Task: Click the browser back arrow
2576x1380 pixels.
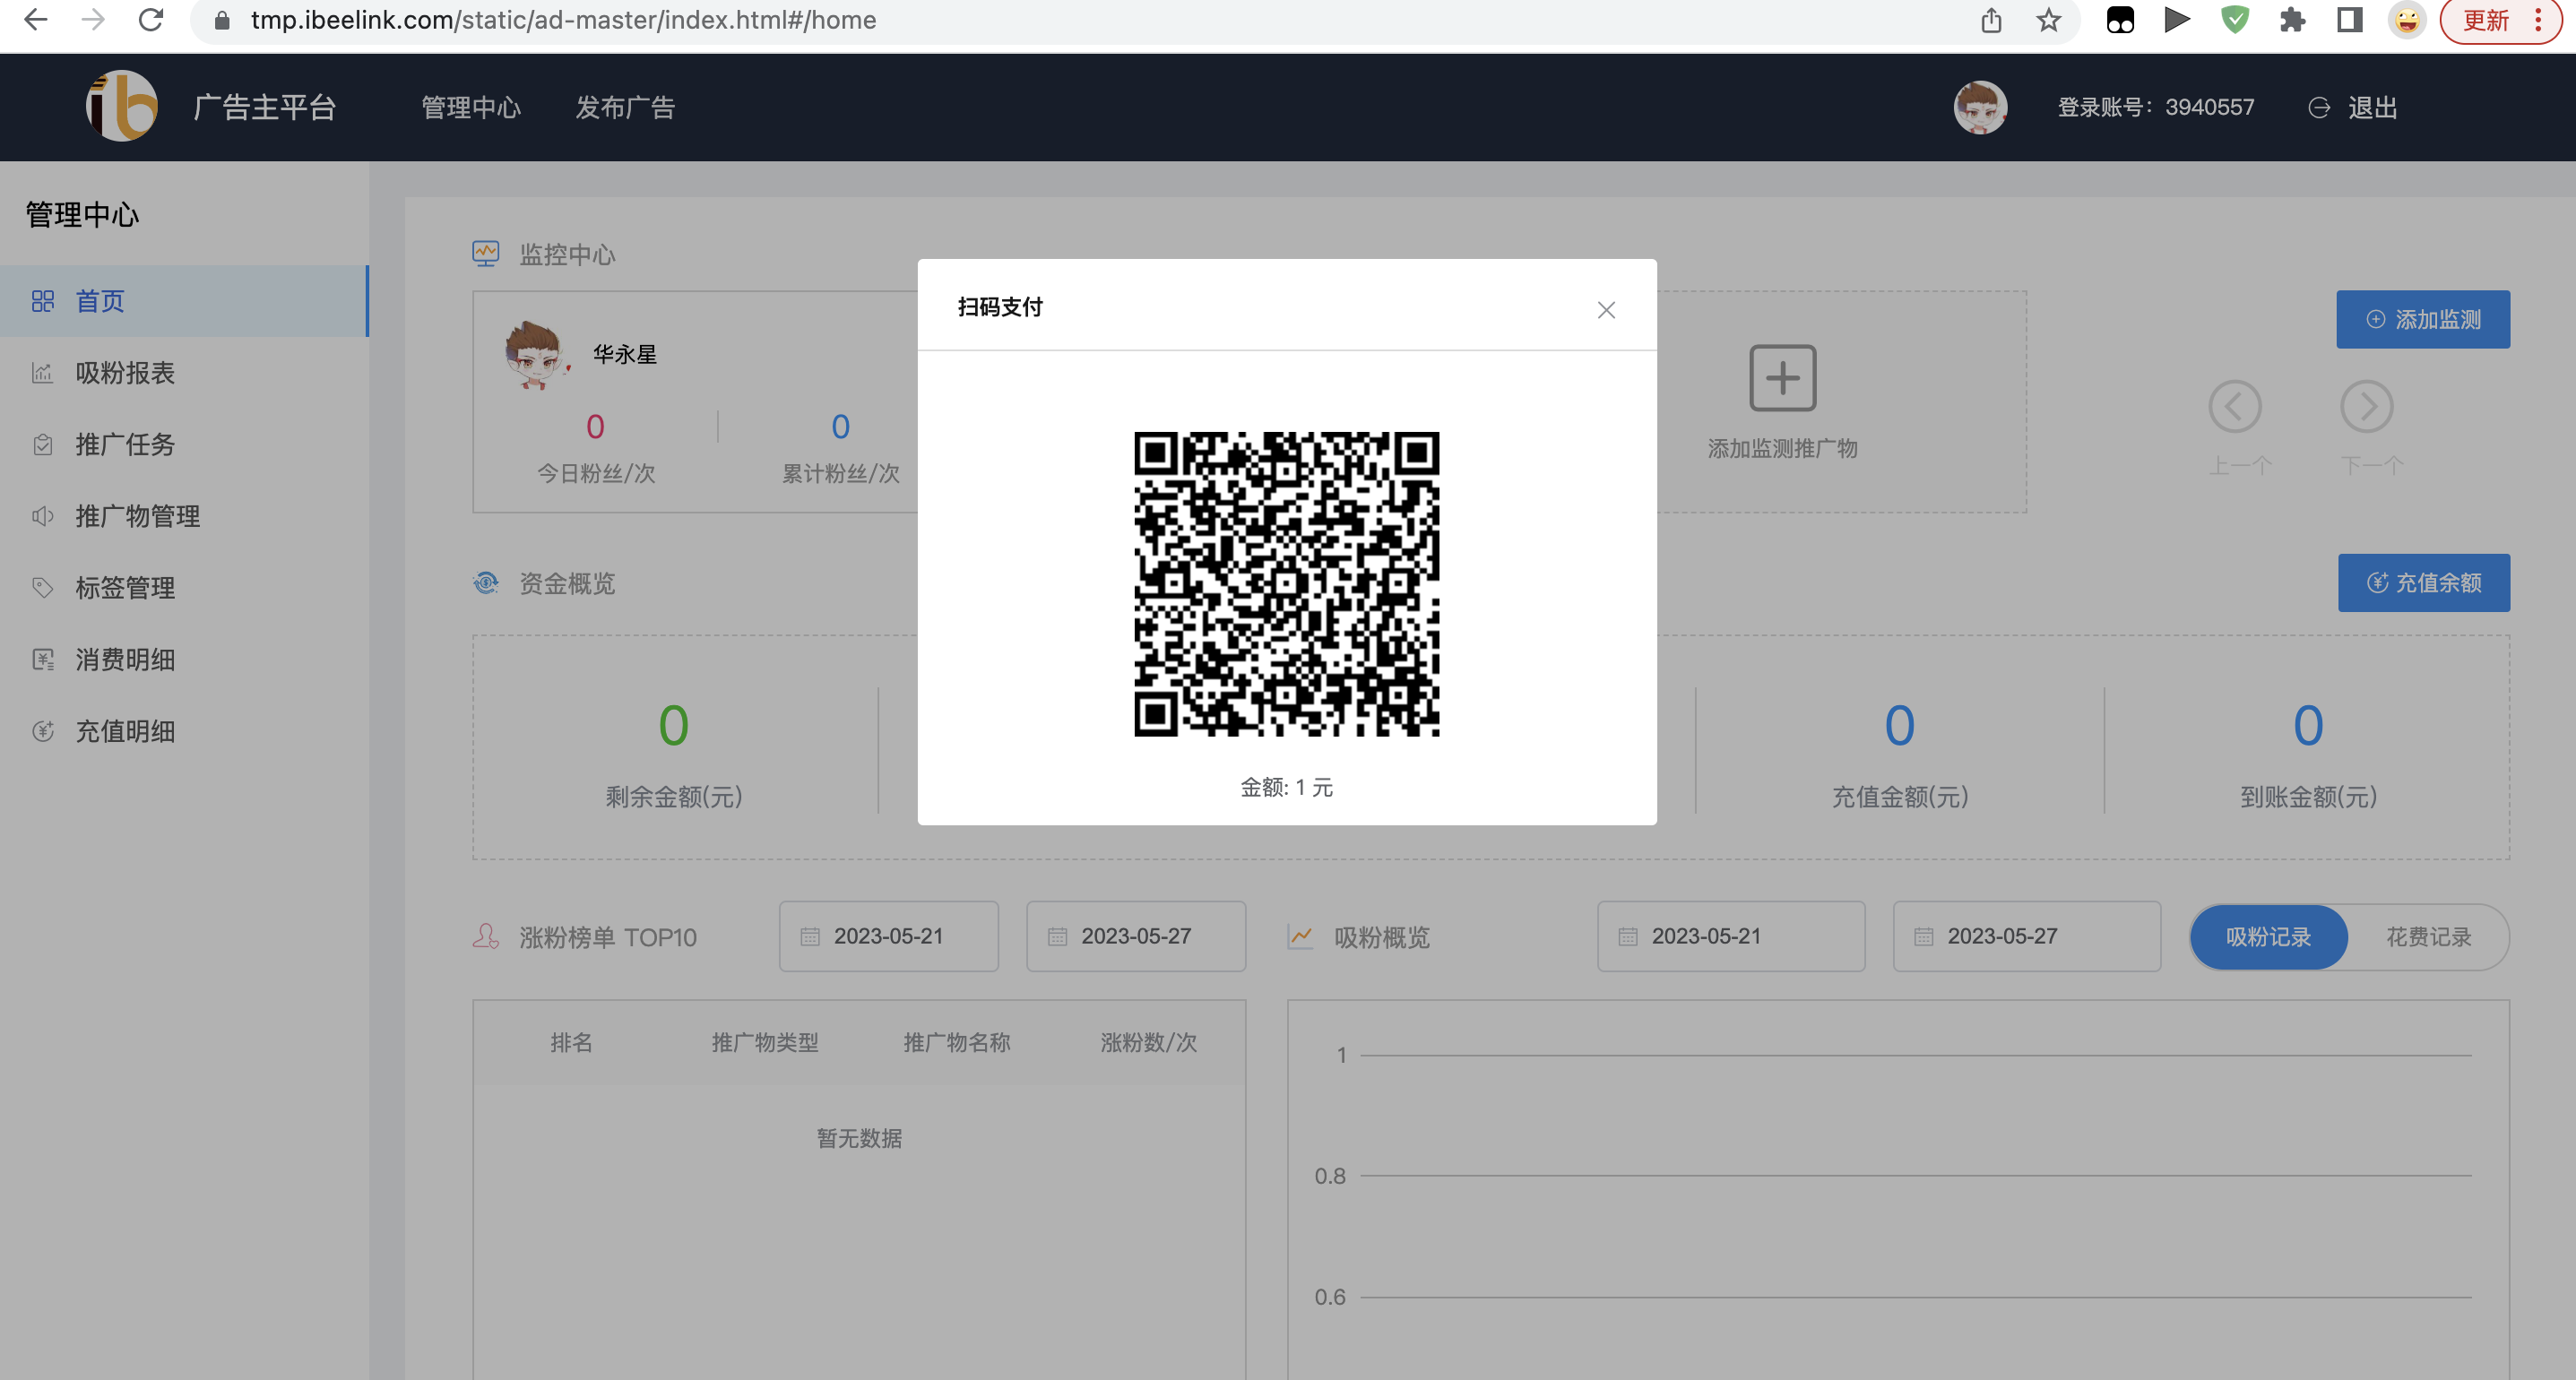Action: [35, 20]
